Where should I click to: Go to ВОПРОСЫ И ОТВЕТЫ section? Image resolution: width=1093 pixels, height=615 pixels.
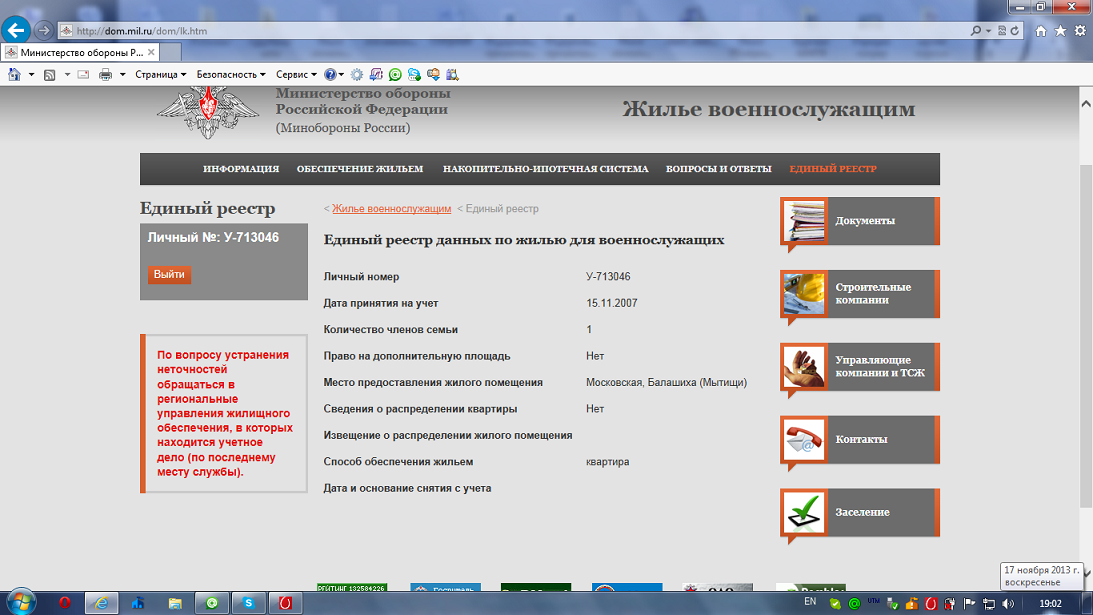pos(718,169)
